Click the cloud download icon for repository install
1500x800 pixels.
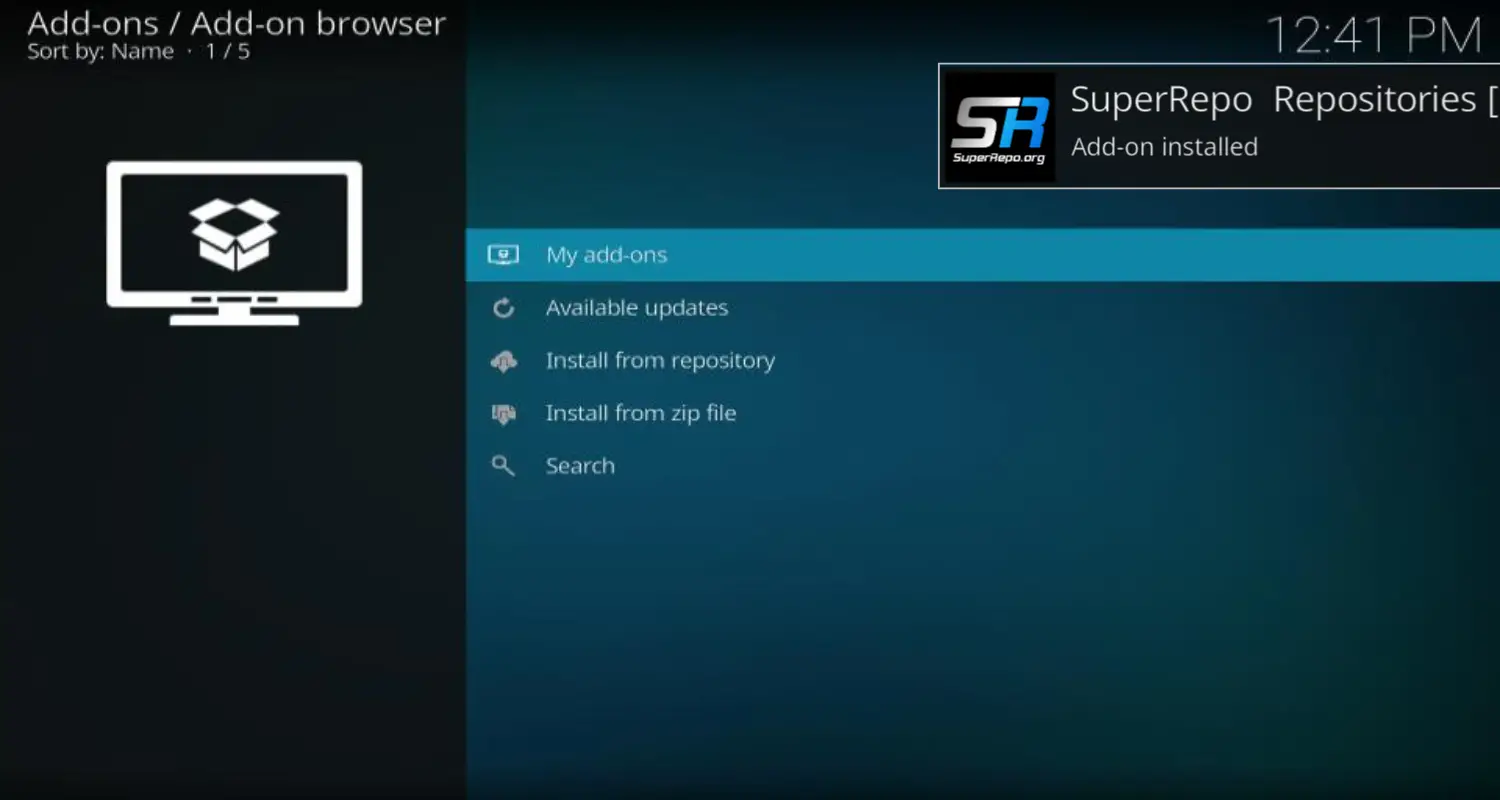tap(503, 361)
